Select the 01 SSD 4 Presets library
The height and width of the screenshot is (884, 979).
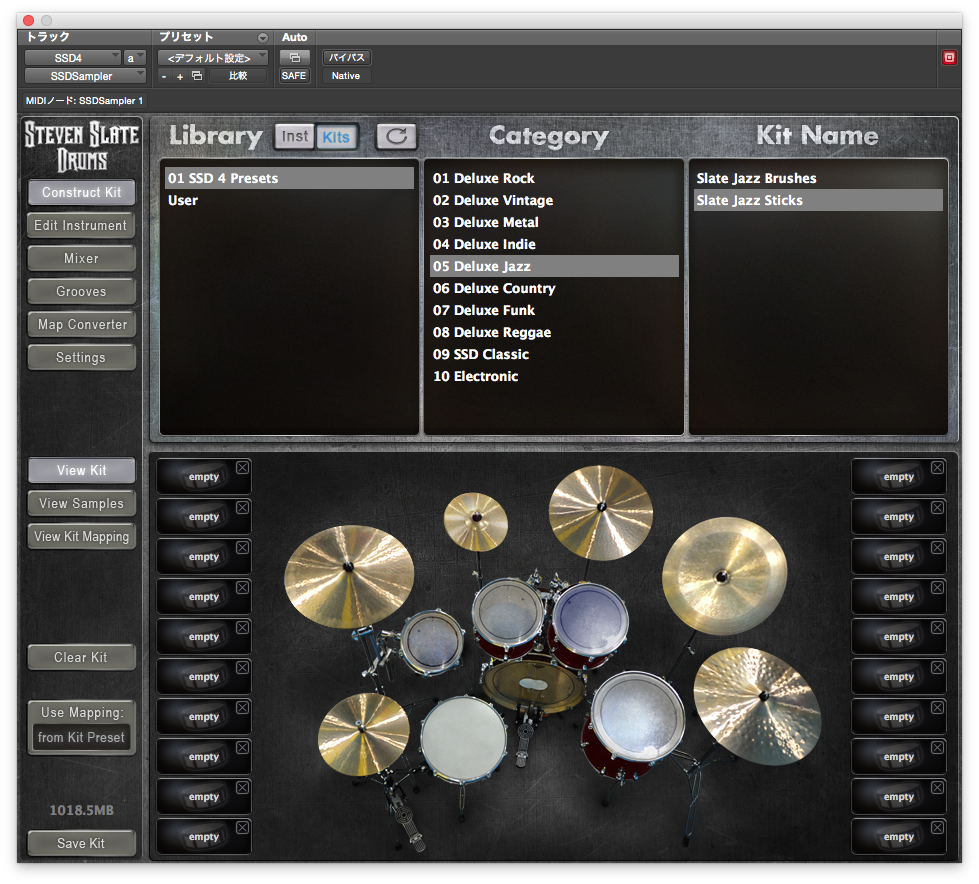click(x=289, y=178)
